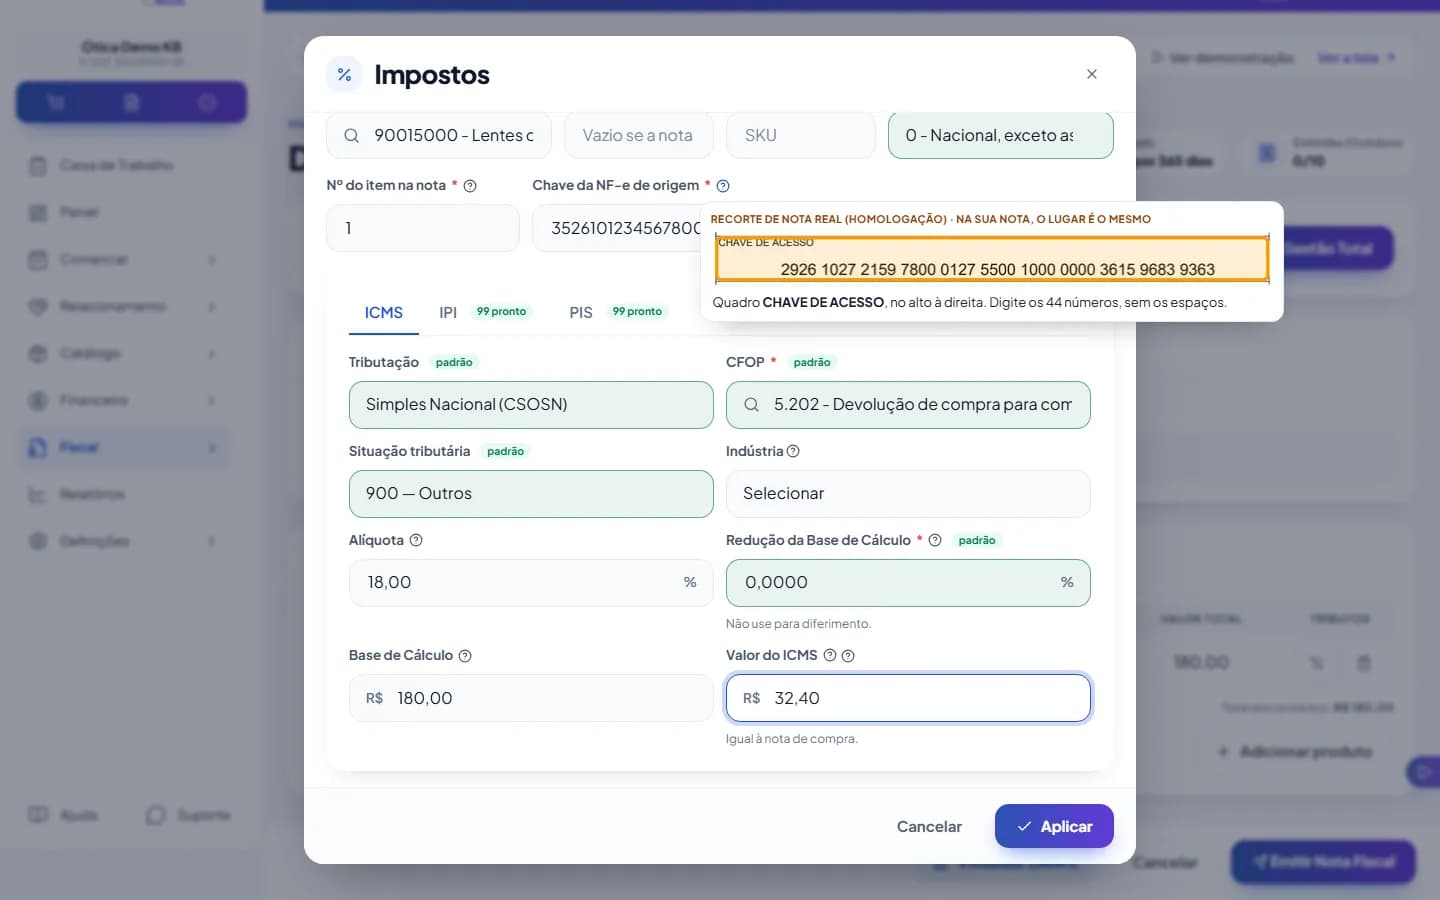Viewport: 1440px width, 900px height.
Task: Click the 'Vazio se a nota' input
Action: [639, 135]
